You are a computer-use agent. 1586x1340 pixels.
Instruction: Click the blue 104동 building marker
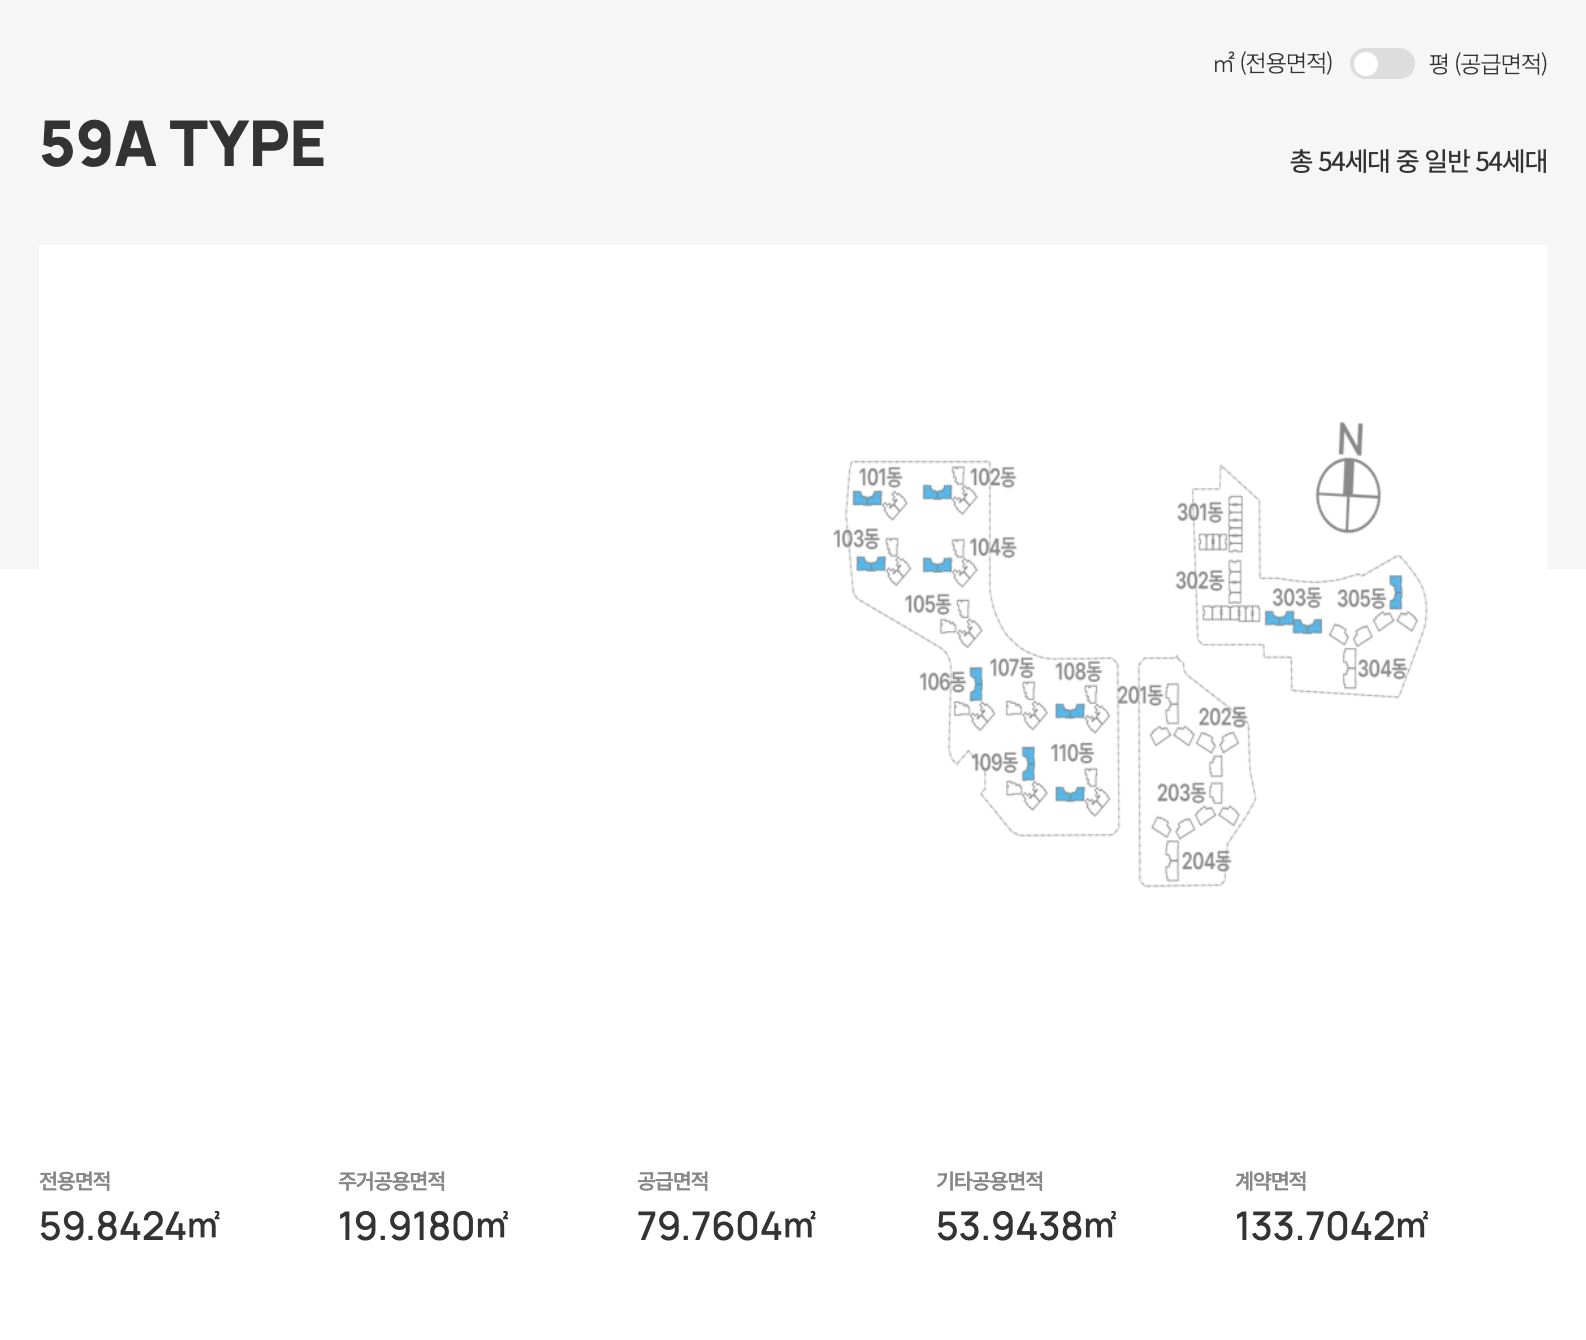click(x=936, y=565)
